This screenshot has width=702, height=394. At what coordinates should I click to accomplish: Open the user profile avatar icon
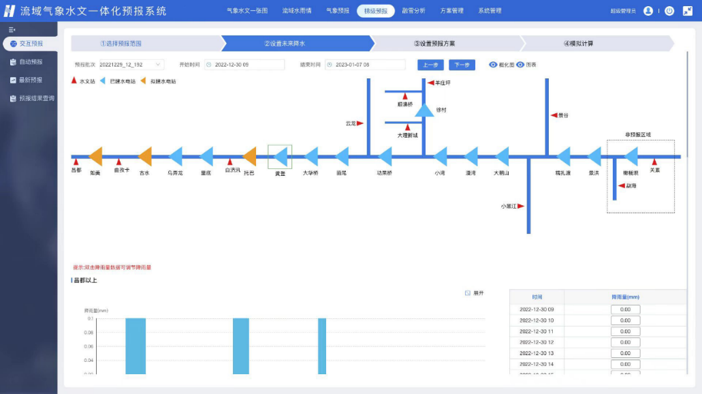click(x=648, y=11)
